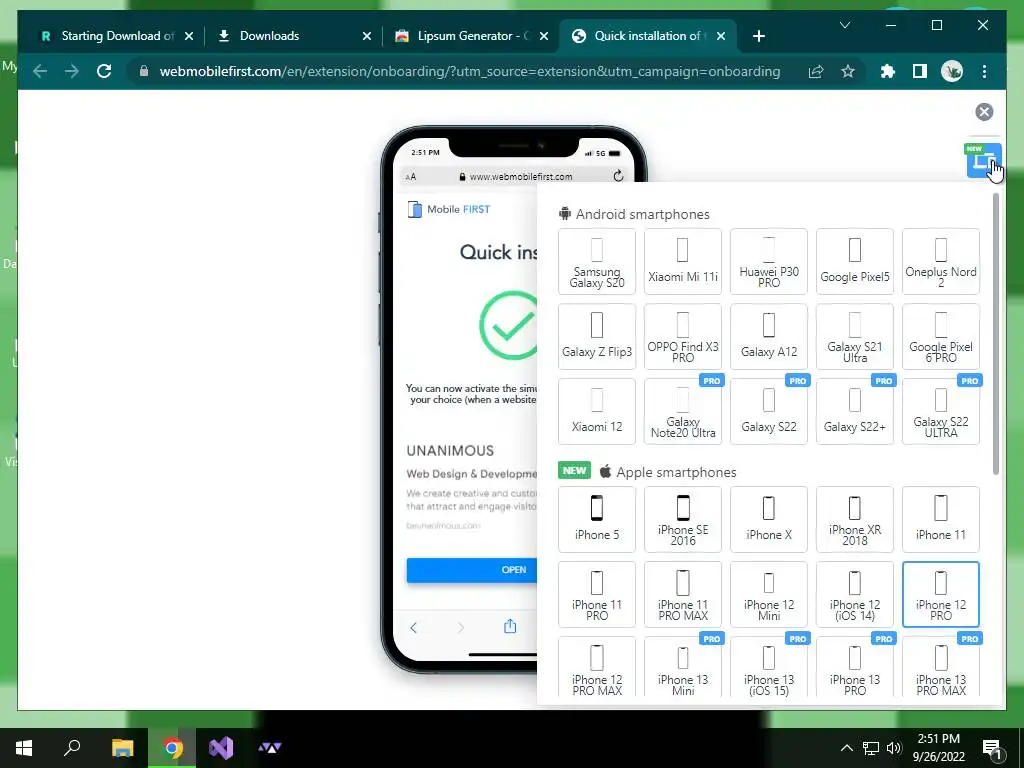Reload the current page
The height and width of the screenshot is (768, 1024).
[104, 71]
